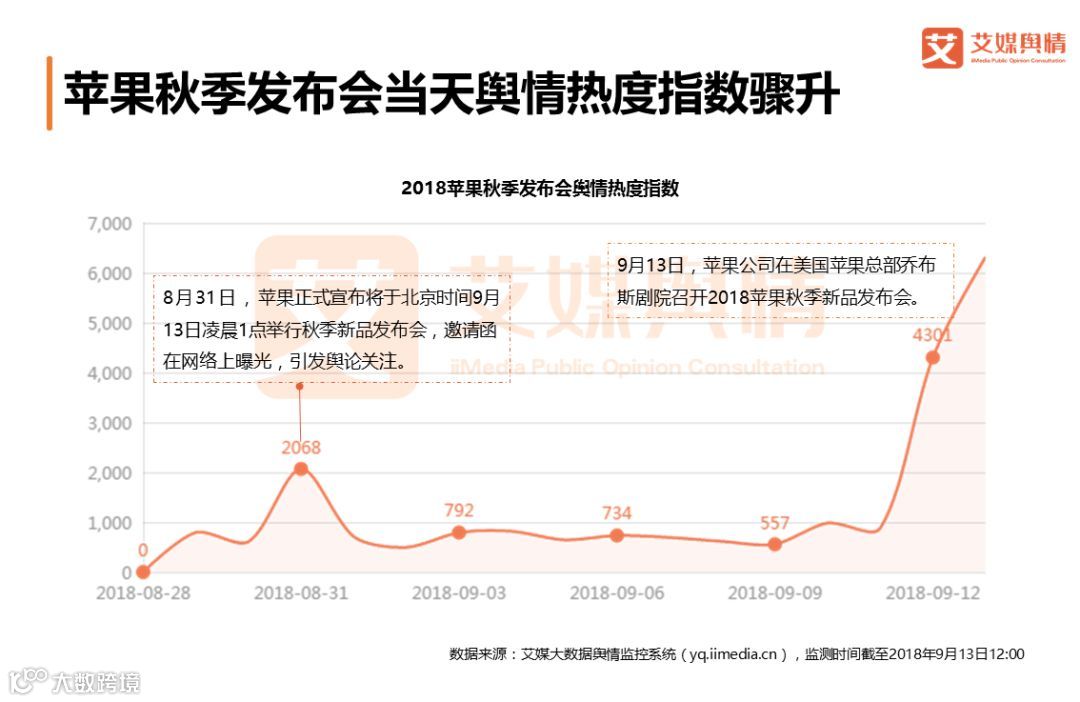Viewport: 1080px width, 702px height.
Task: Click the starting data point labeled 0
Action: click(143, 572)
